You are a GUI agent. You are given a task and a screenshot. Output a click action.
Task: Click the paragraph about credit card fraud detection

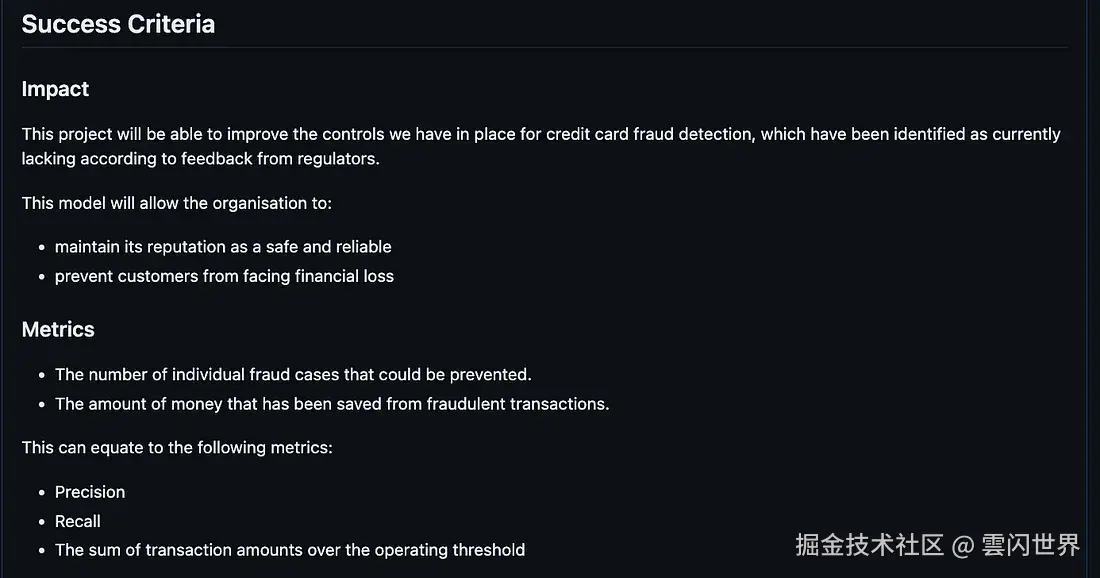541,146
